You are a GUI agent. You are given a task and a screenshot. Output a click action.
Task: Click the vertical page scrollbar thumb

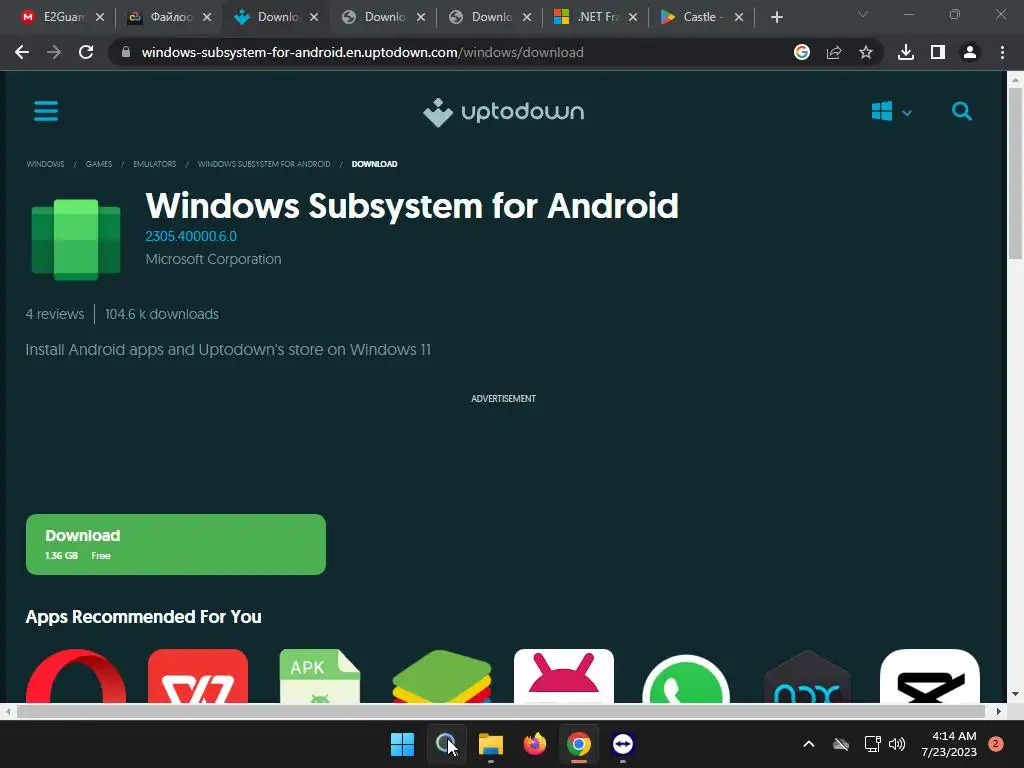coord(1015,173)
